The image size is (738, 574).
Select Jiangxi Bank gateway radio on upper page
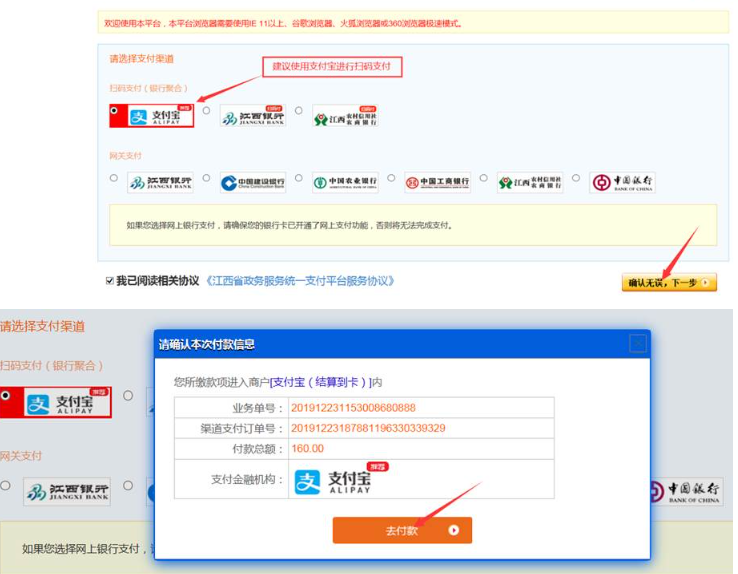coord(114,178)
